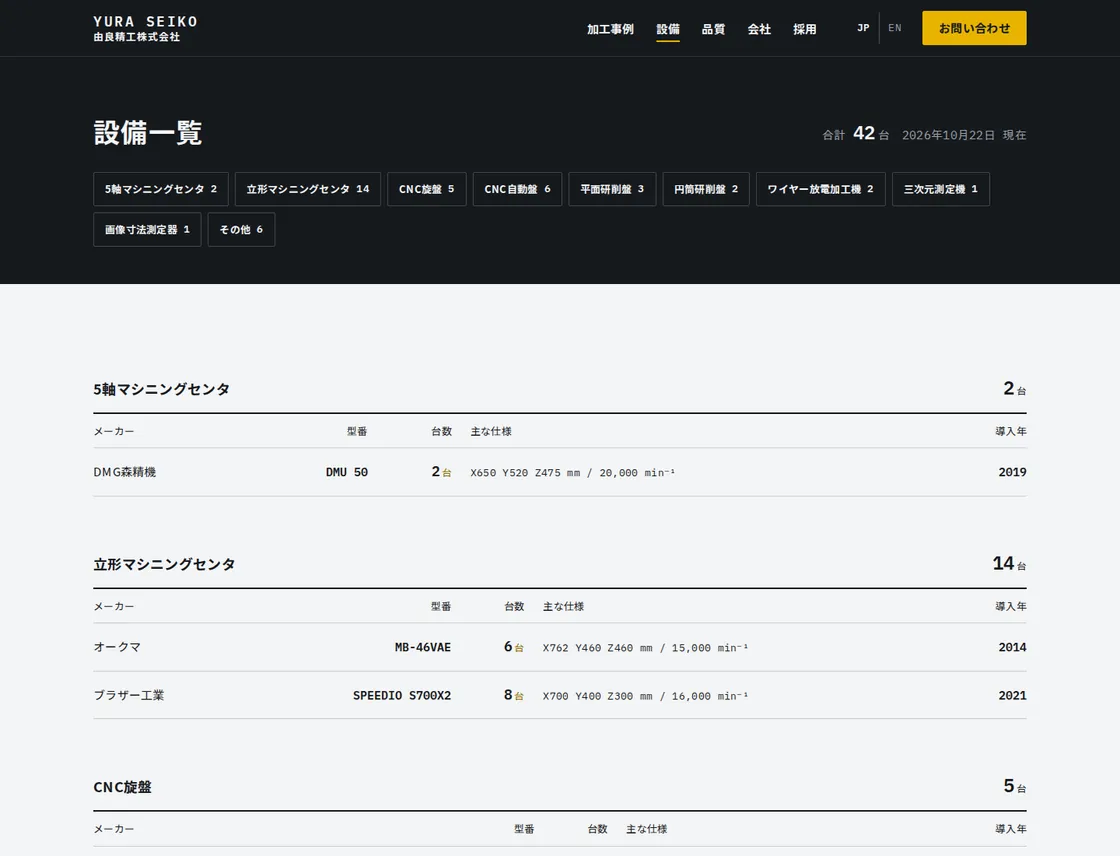Click the 主な仕様 header in 5軸 table
1120x856 pixels.
(x=491, y=432)
